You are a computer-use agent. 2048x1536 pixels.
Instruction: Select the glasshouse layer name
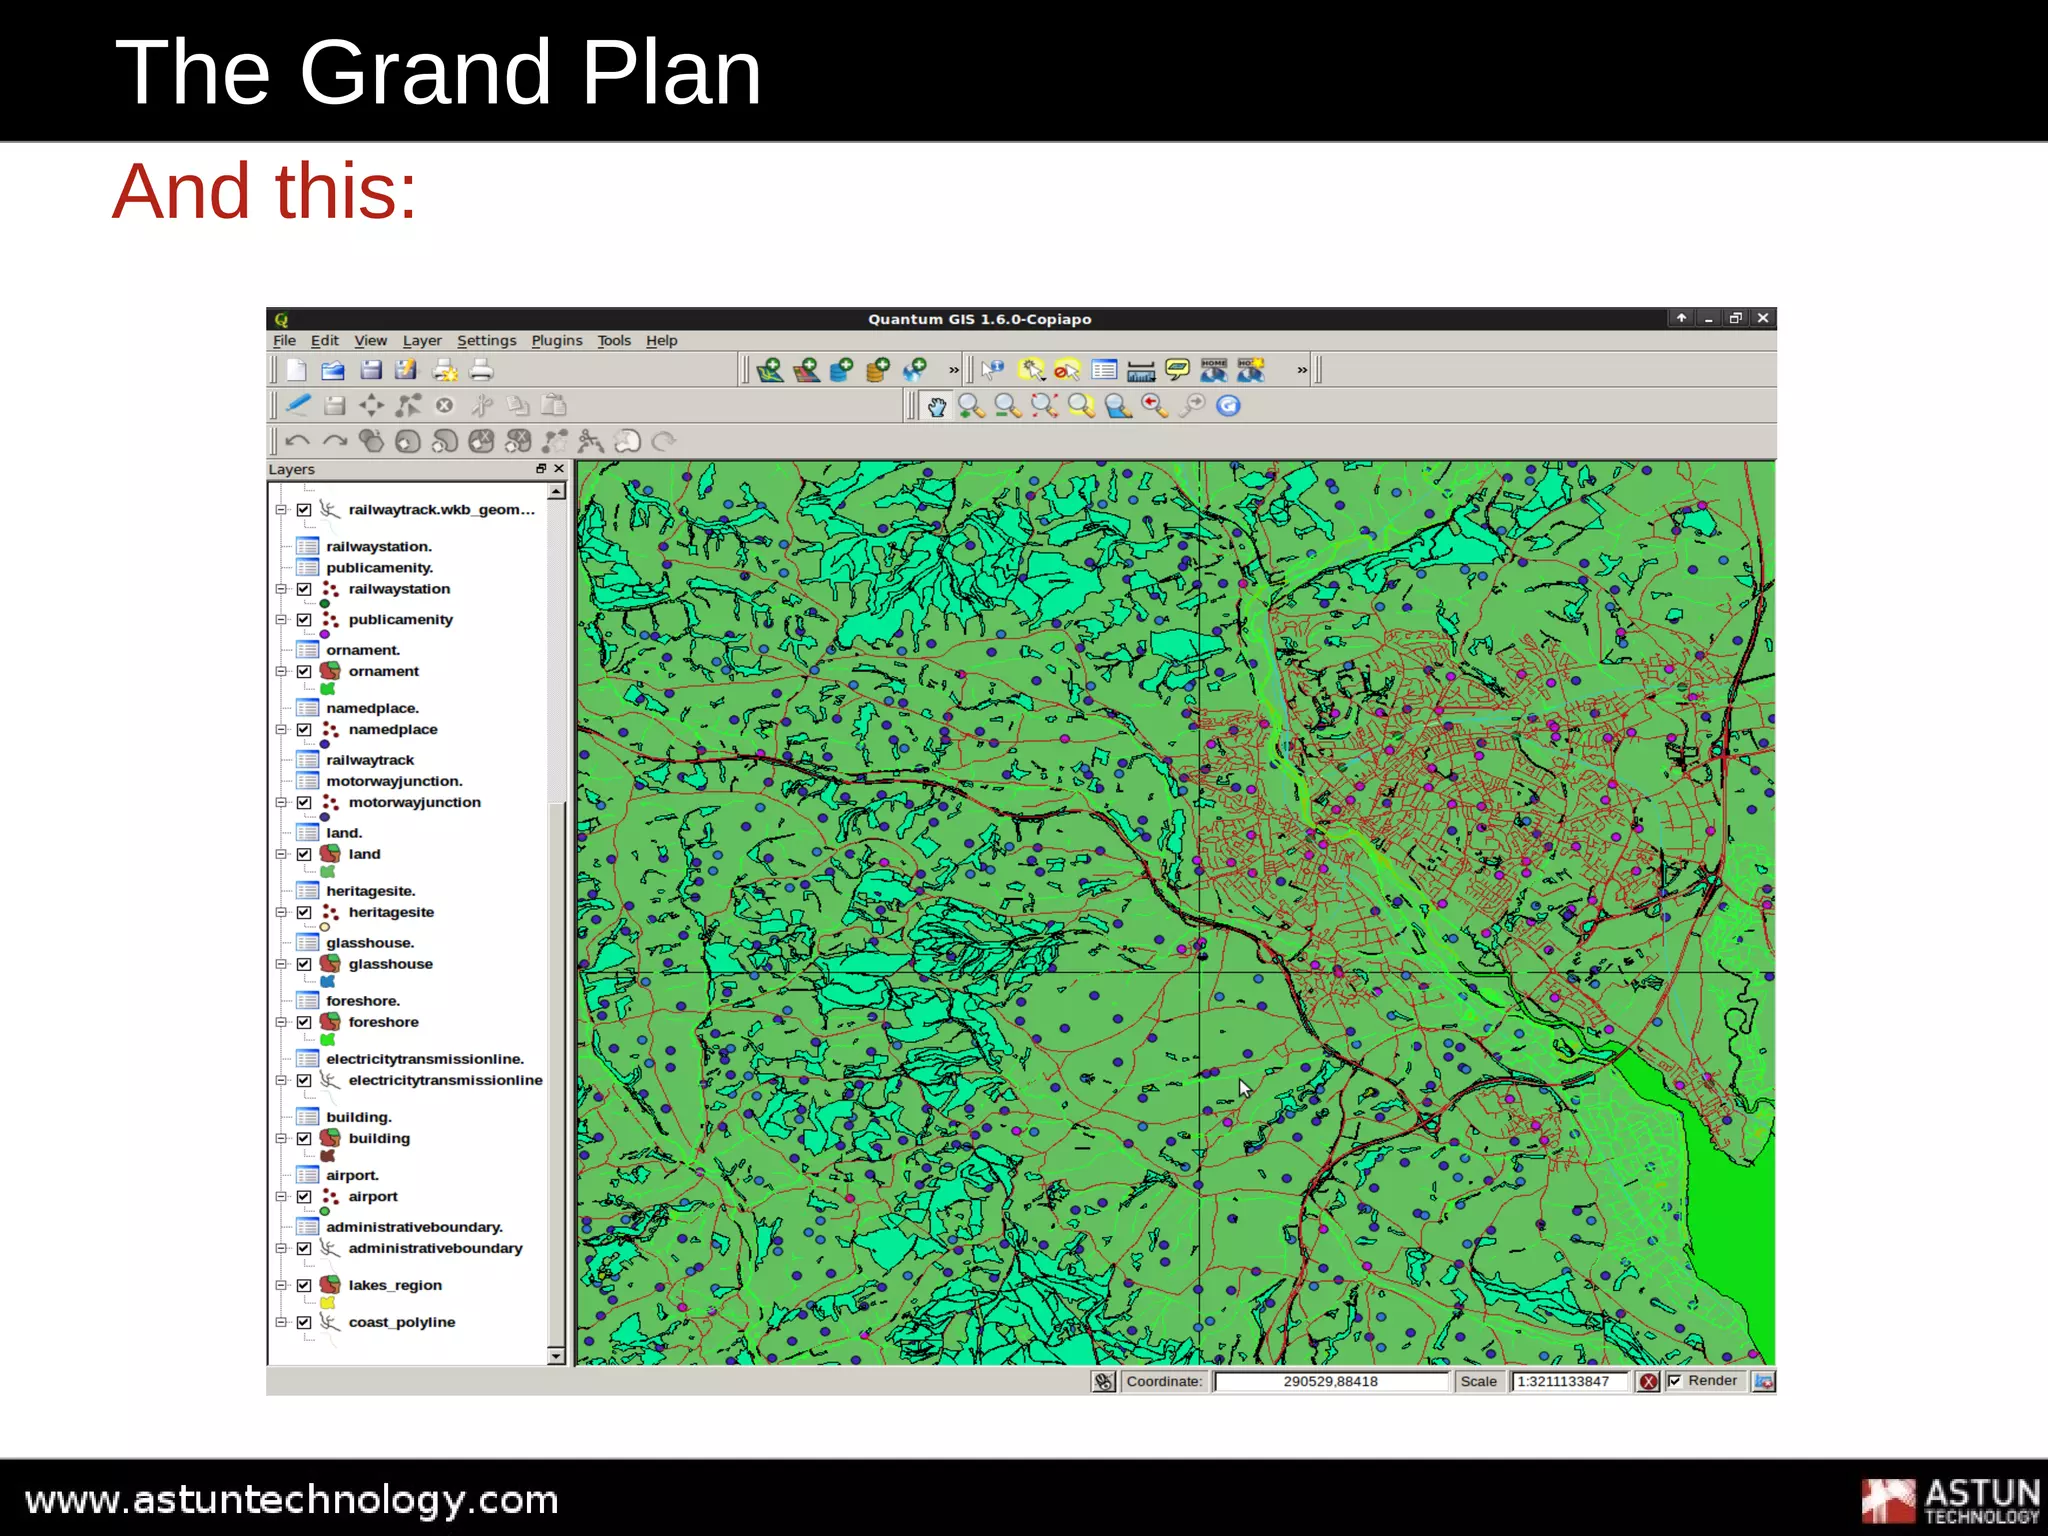point(390,964)
